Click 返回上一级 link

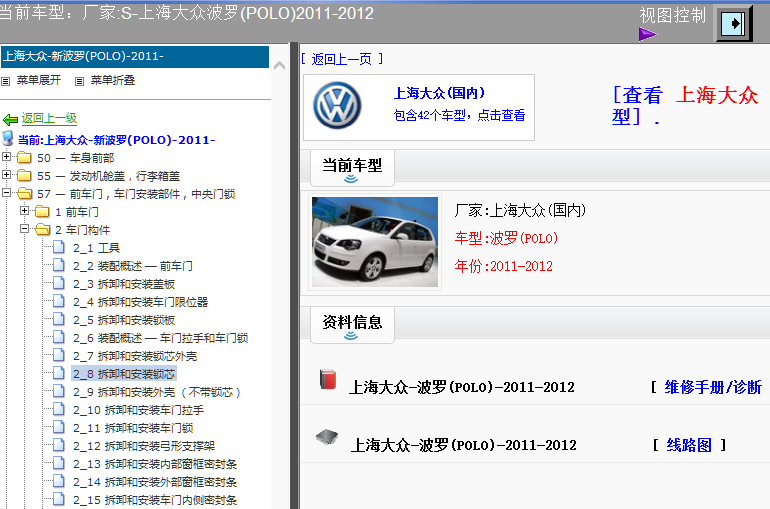tap(49, 118)
